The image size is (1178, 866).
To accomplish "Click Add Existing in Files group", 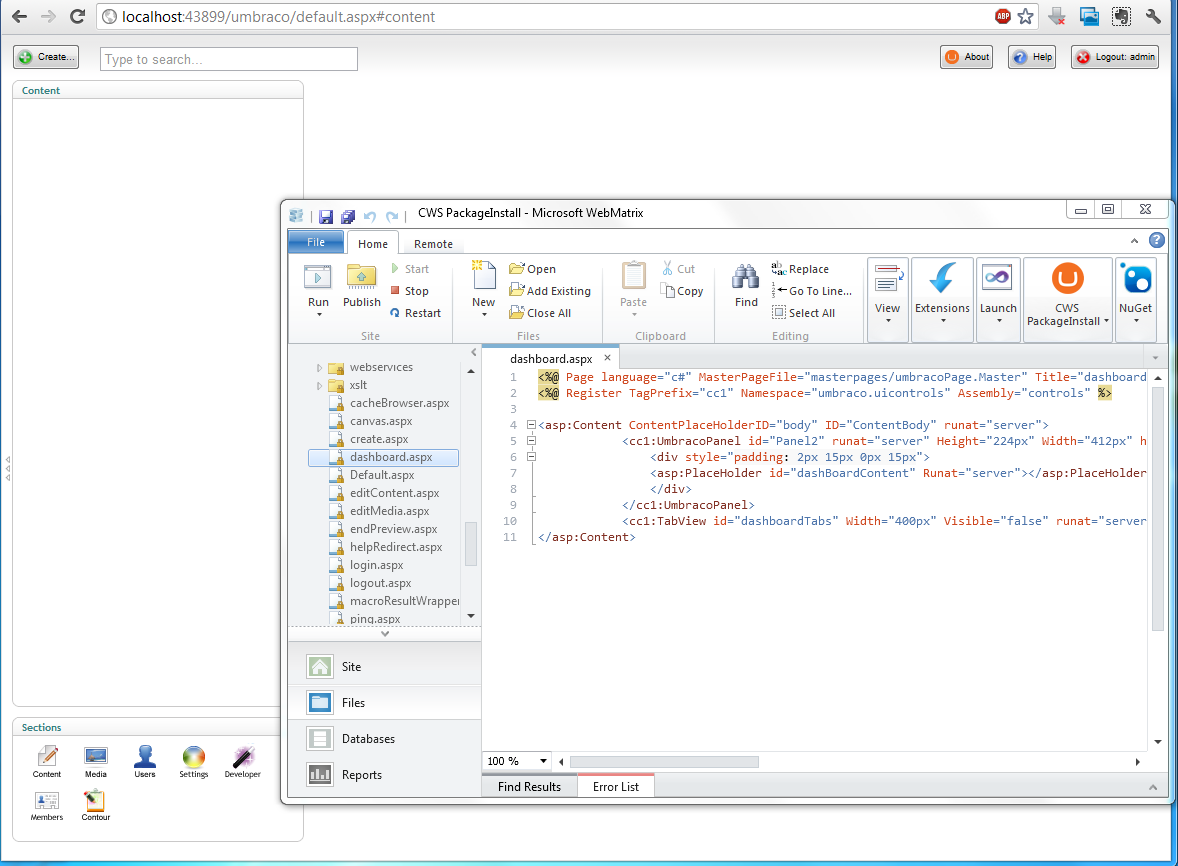I will point(550,291).
